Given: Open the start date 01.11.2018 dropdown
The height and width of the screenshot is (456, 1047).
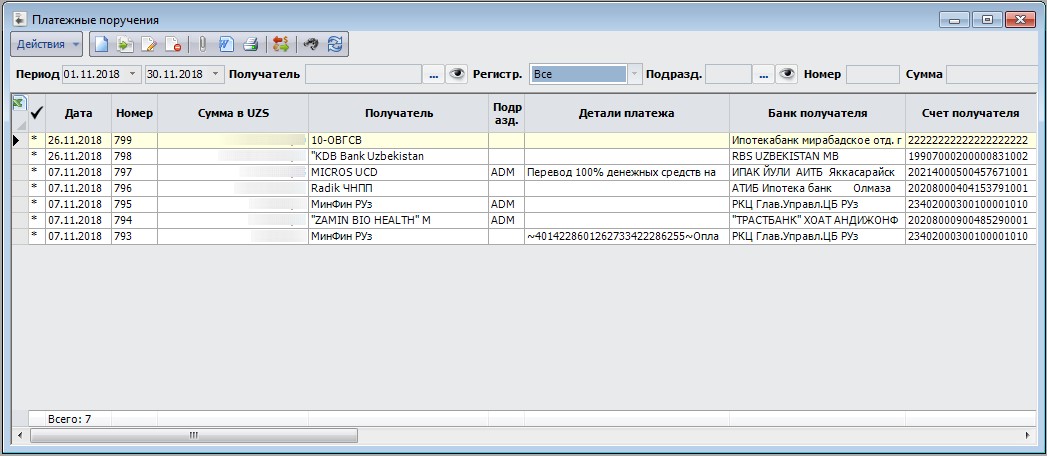Looking at the screenshot, I should point(132,74).
